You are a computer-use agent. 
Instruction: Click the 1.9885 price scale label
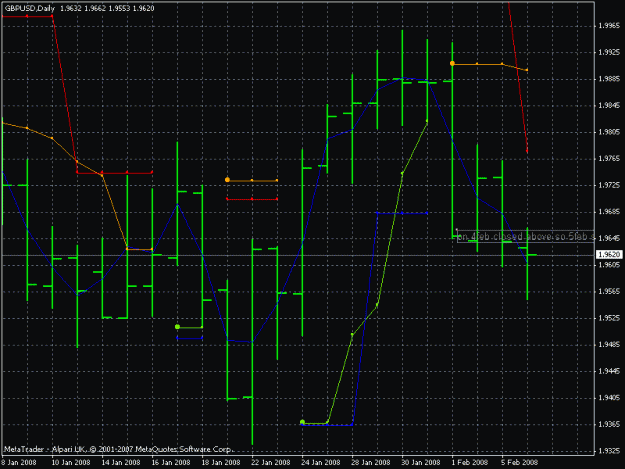(609, 79)
